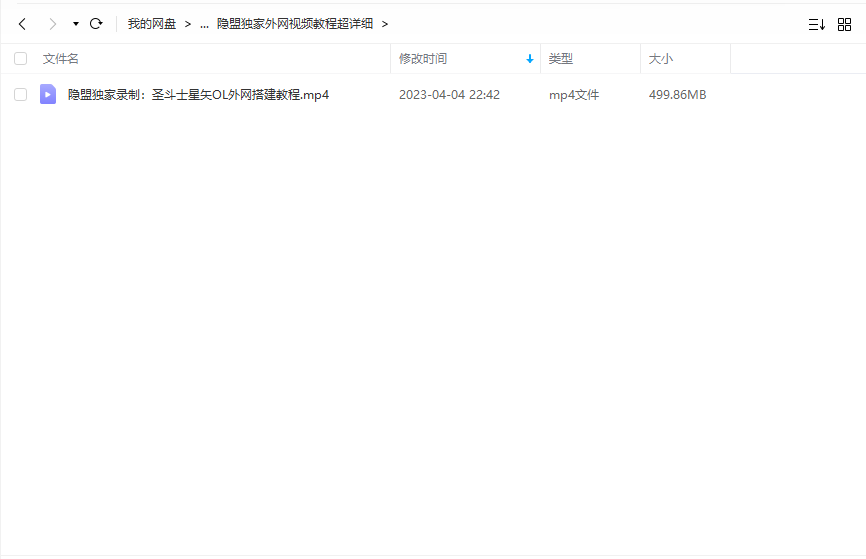Expand the breadcrumb ellipsis for hidden folders
The image size is (866, 559).
[204, 24]
